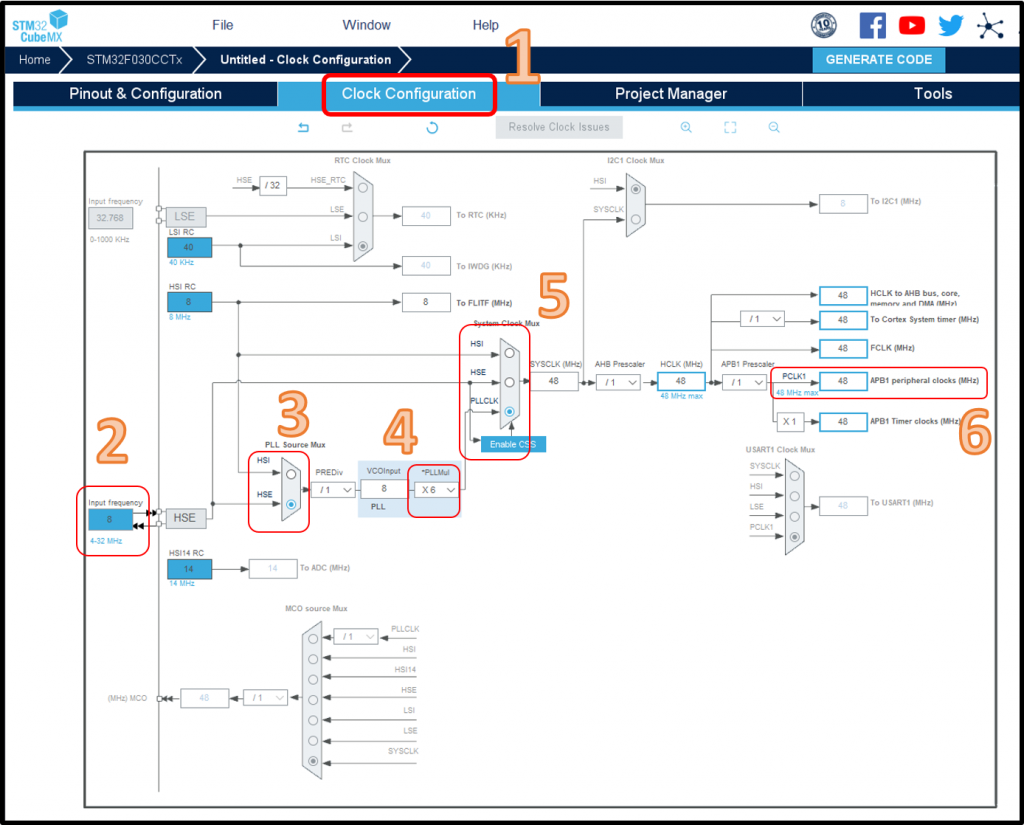Viewport: 1024px width, 825px height.
Task: Click the STM32CubeMX logo
Action: click(40, 27)
